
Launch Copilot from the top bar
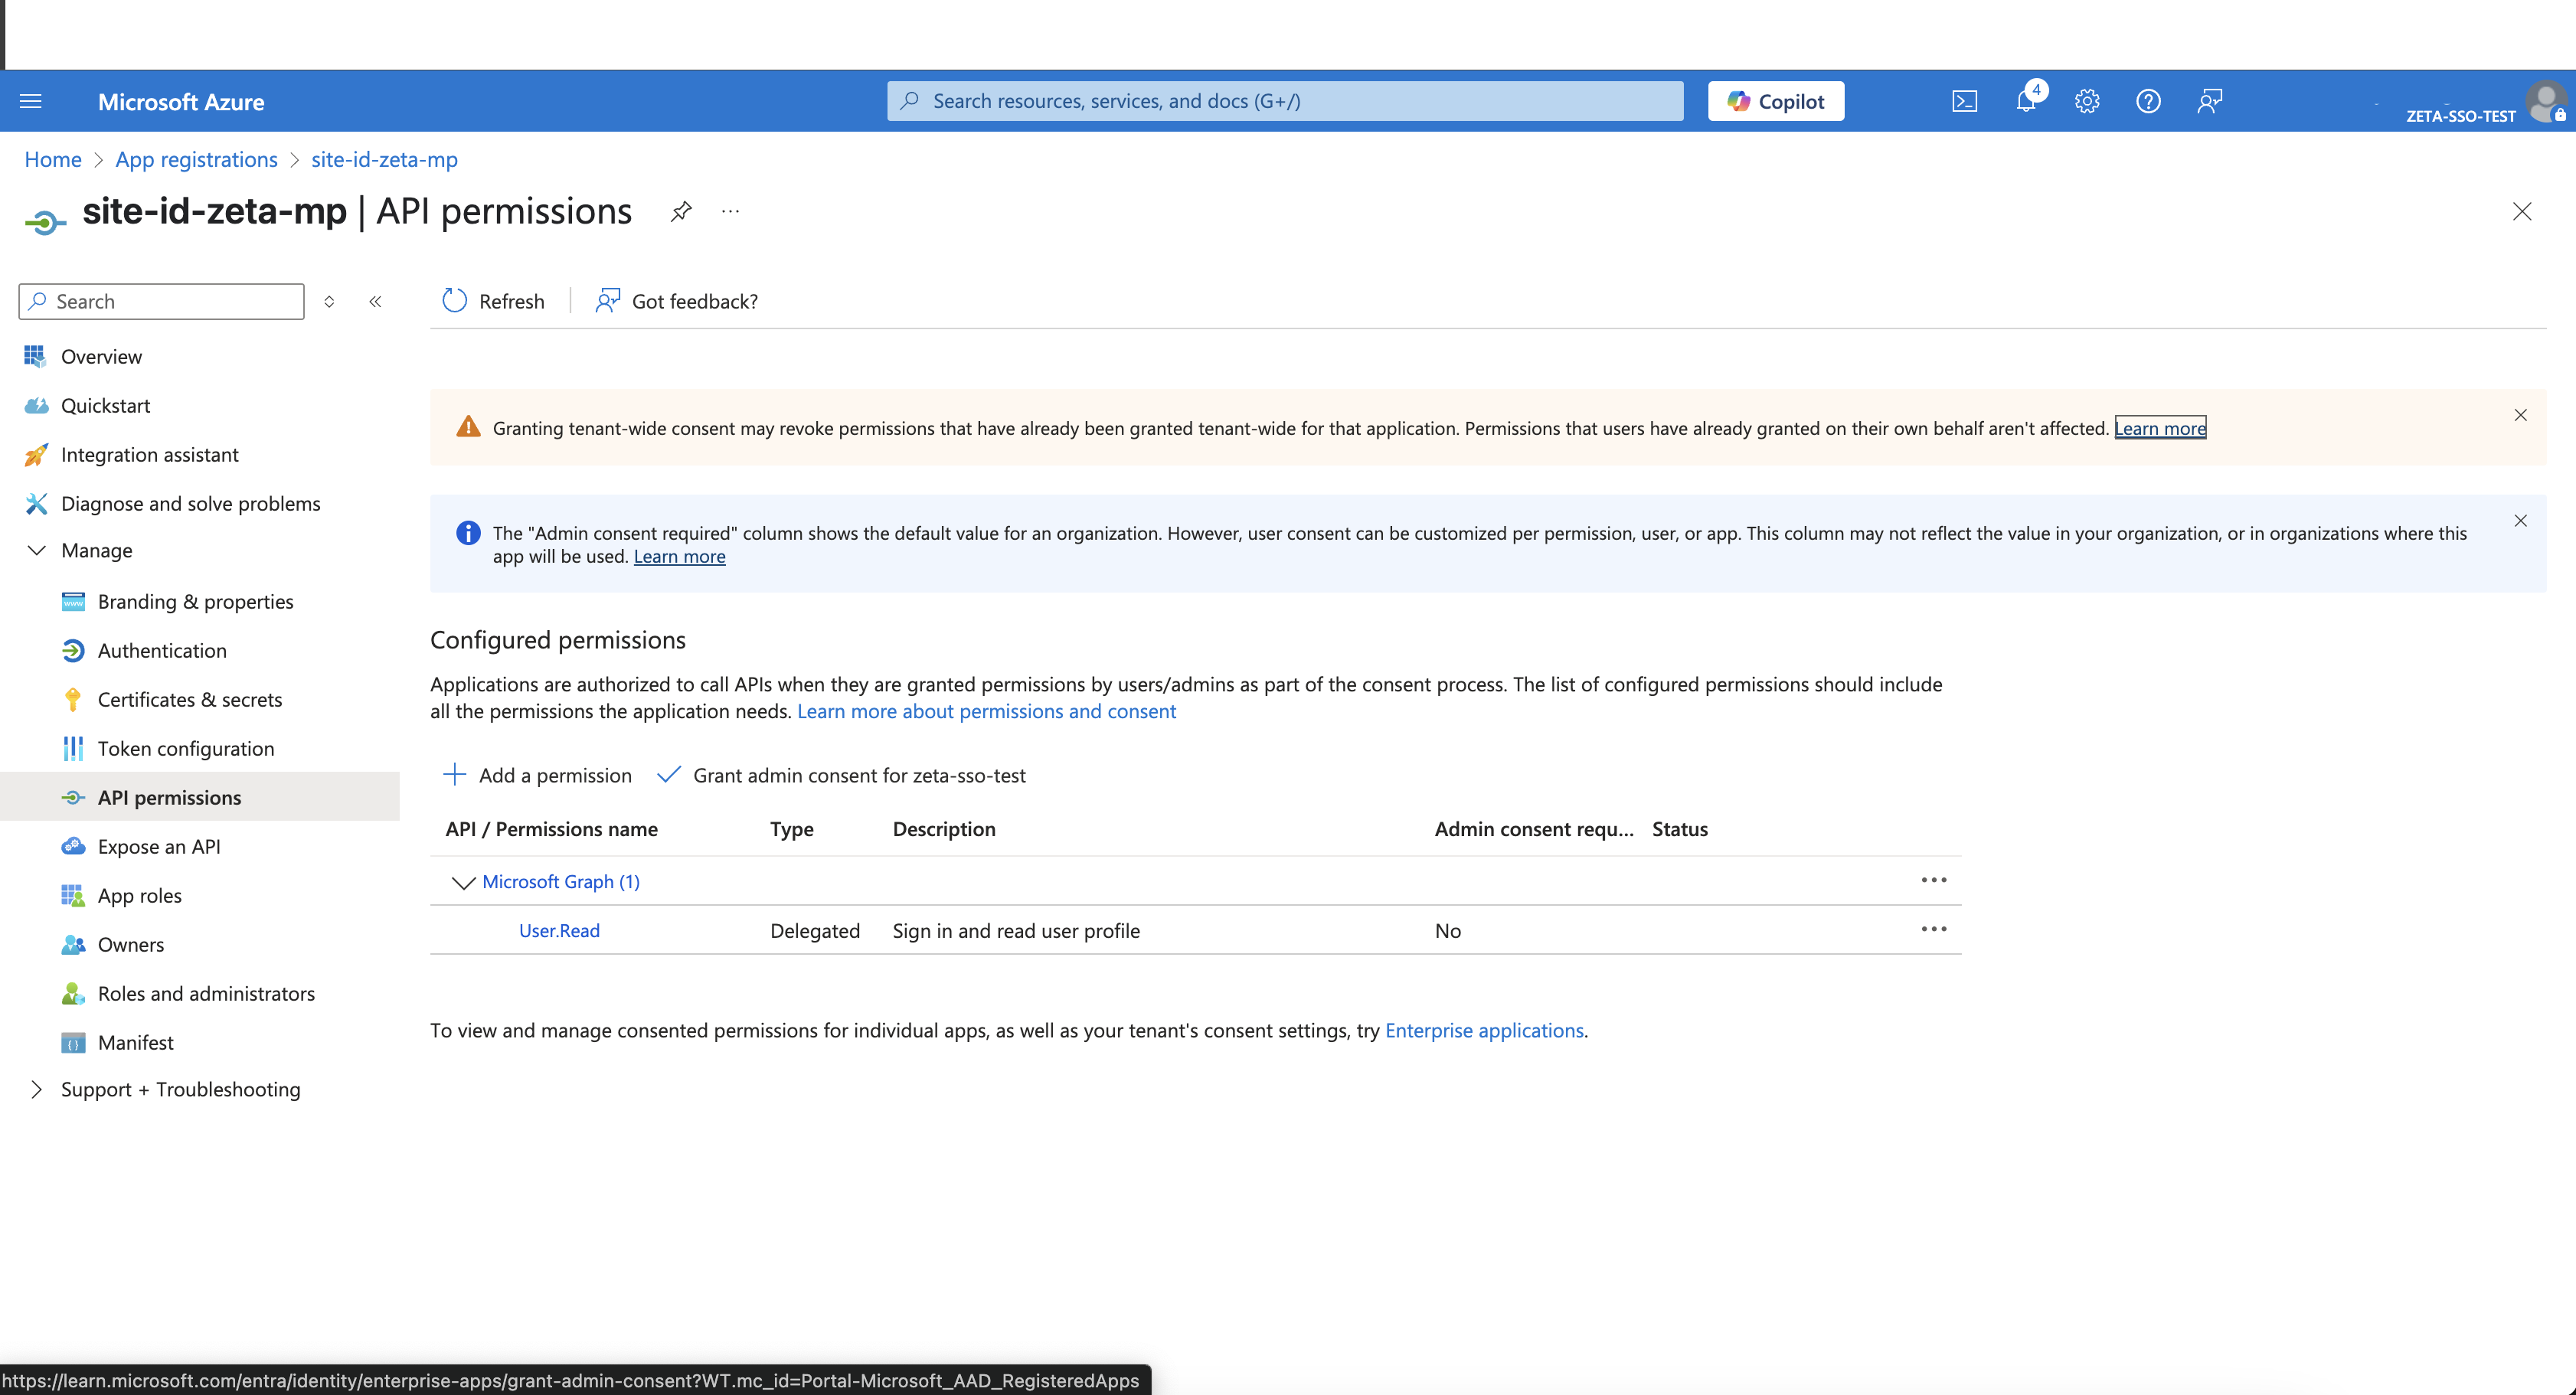pos(1775,100)
